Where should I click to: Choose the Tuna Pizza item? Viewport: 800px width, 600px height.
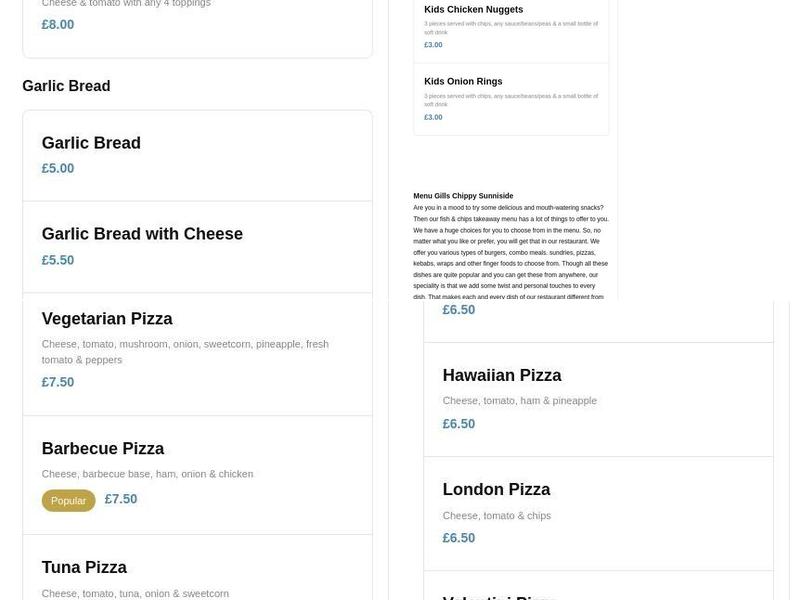[84, 568]
